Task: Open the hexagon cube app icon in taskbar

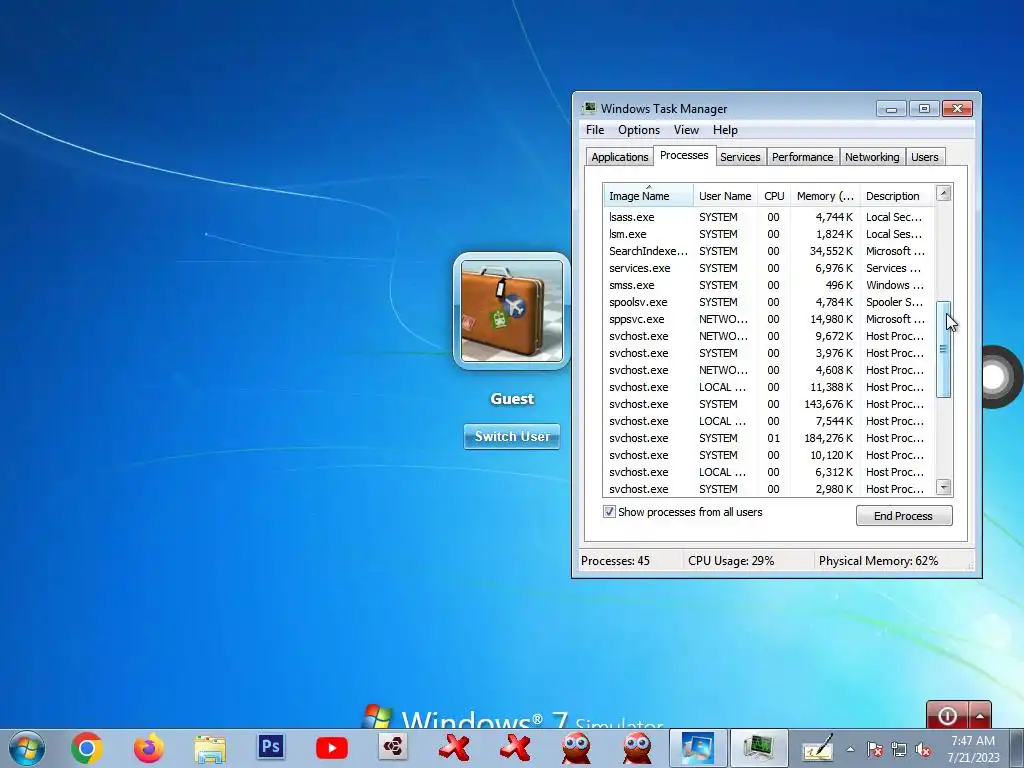Action: pyautogui.click(x=393, y=747)
